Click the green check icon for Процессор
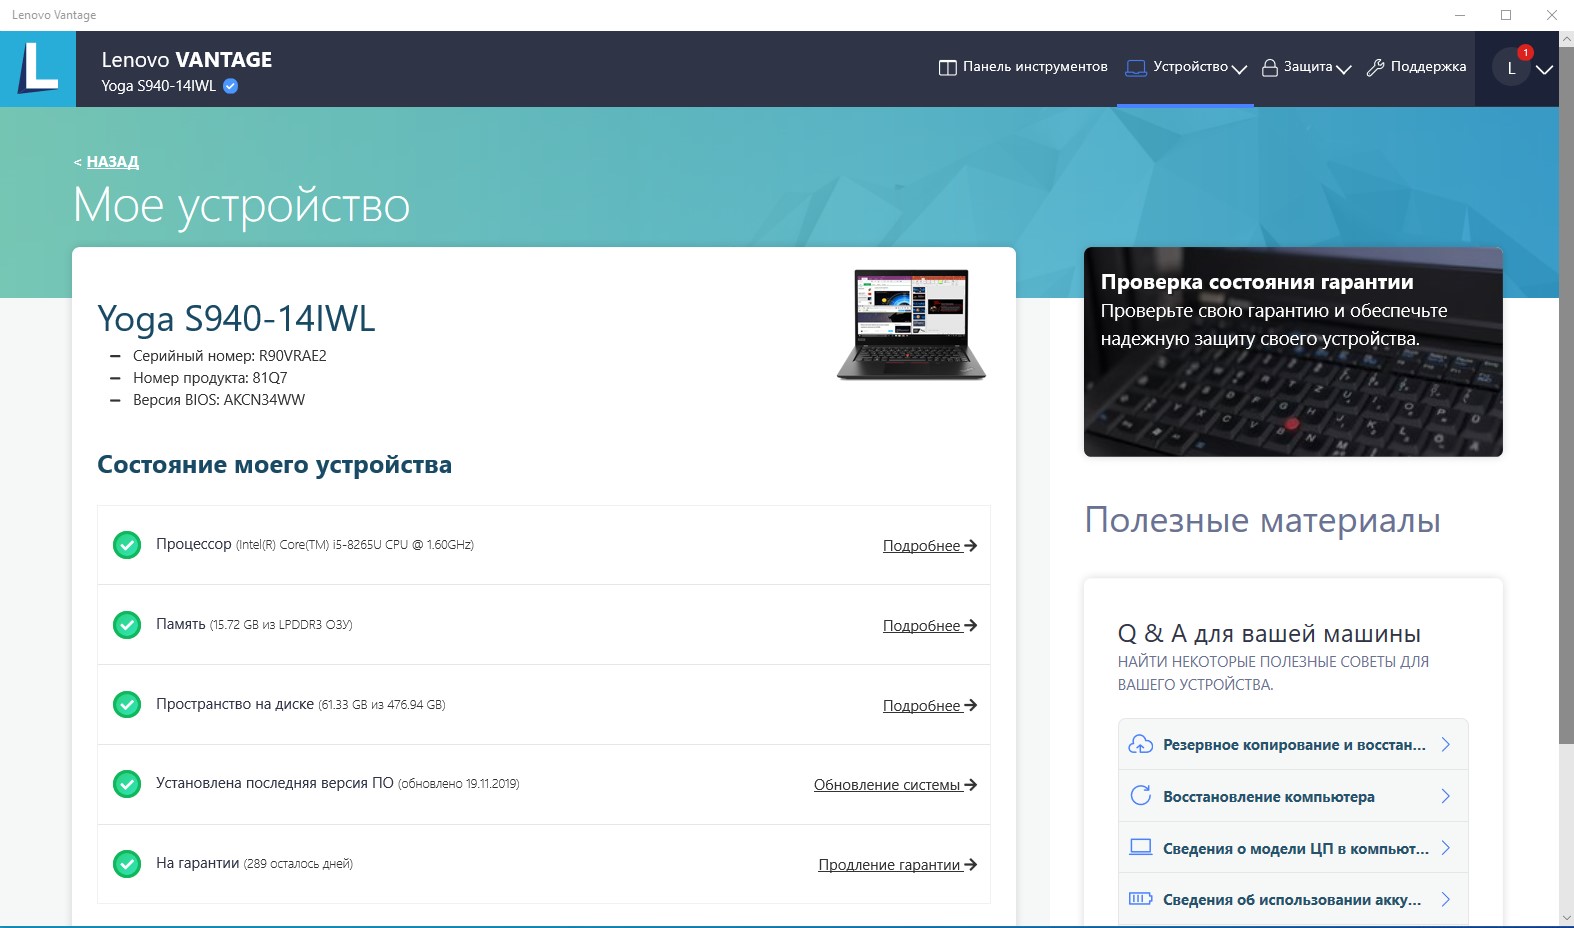This screenshot has height=928, width=1574. pos(127,545)
